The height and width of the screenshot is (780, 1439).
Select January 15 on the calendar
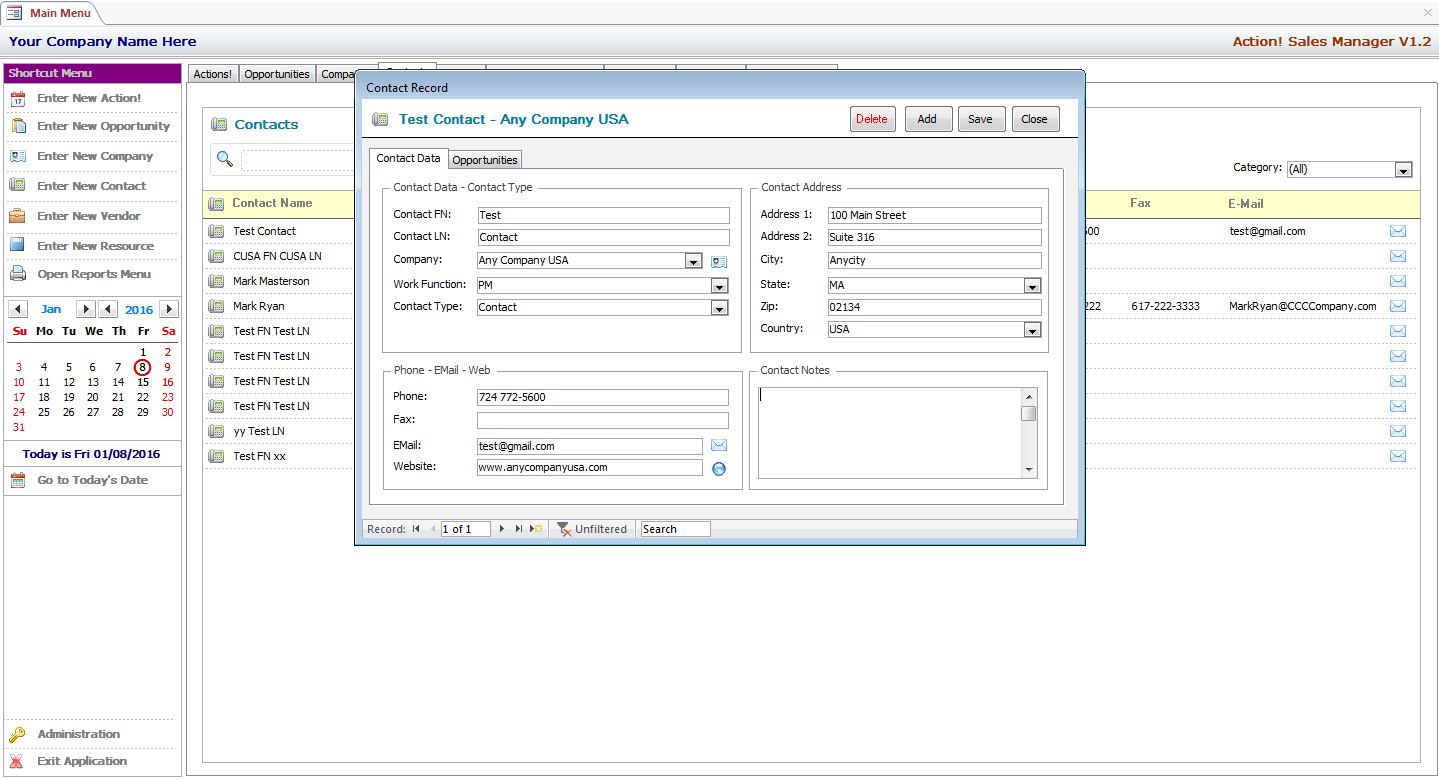click(143, 382)
